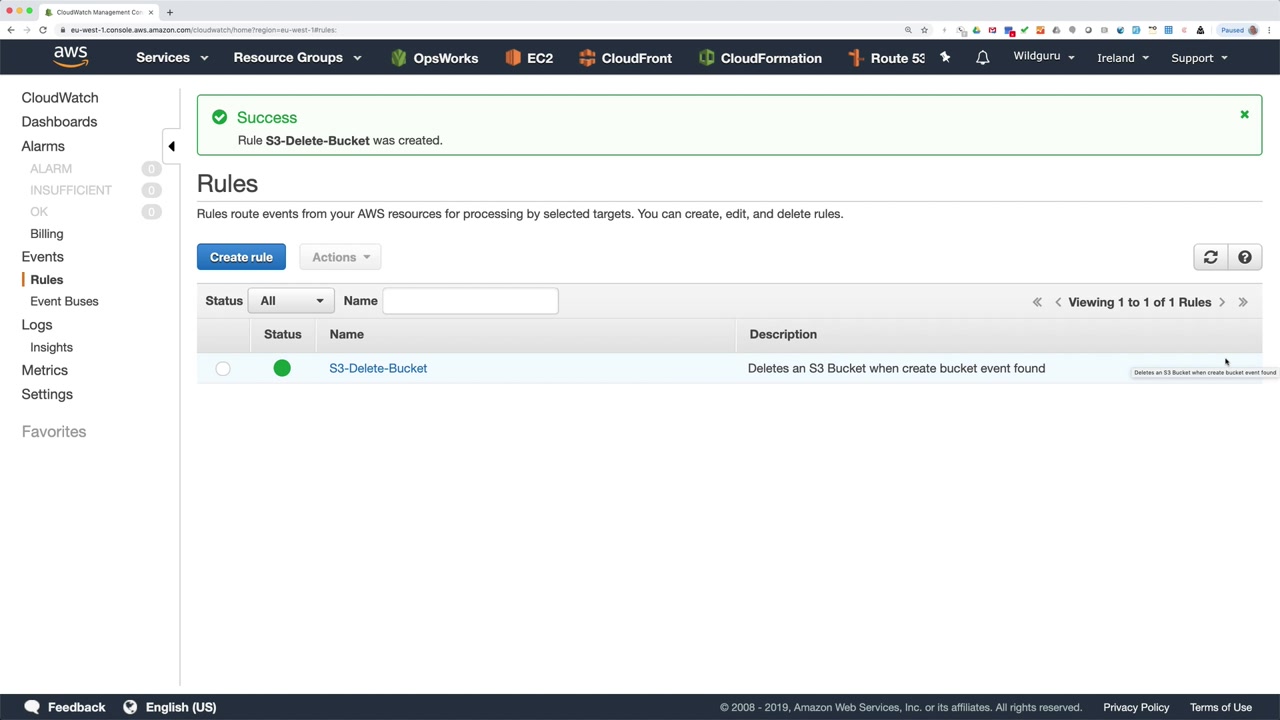
Task: Click the INSUFFICIENT state filter
Action: click(x=71, y=190)
